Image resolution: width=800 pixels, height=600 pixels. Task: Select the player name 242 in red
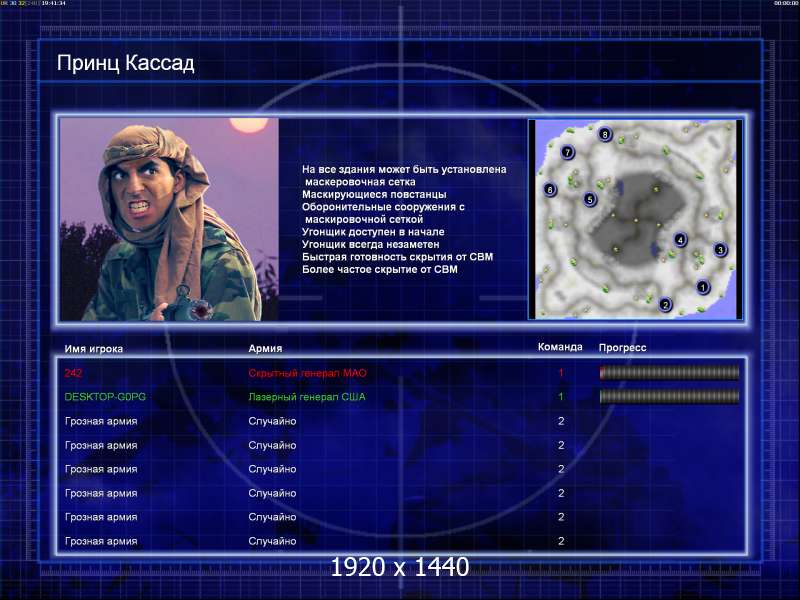coord(73,373)
